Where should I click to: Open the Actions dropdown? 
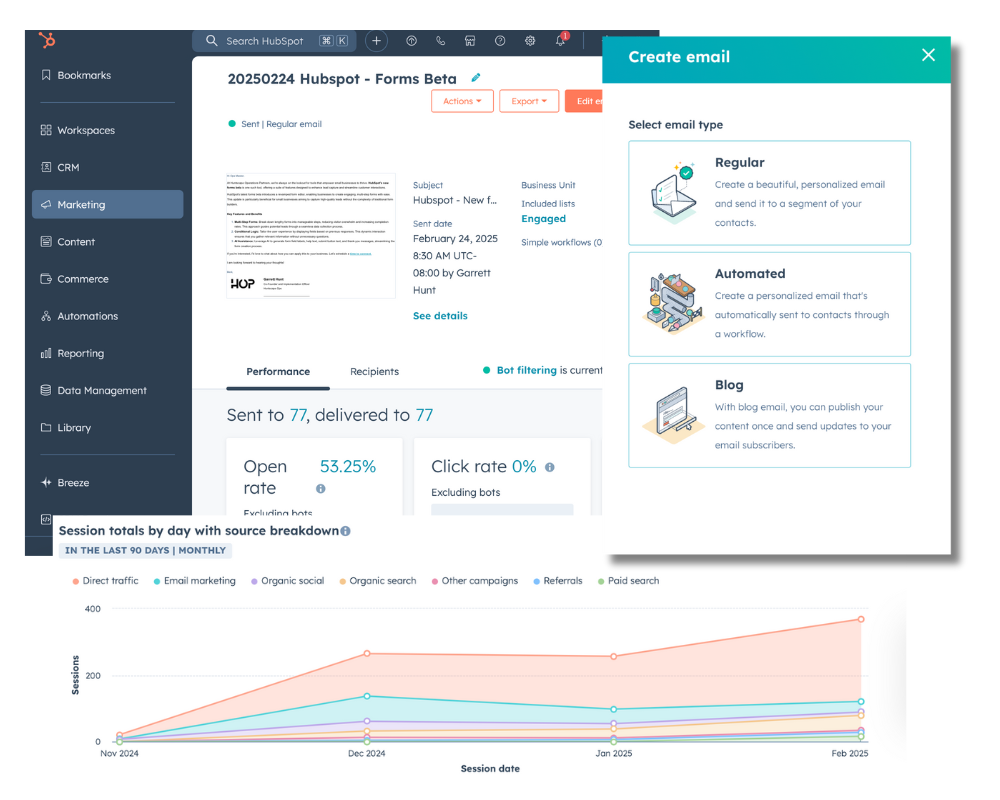pos(462,101)
